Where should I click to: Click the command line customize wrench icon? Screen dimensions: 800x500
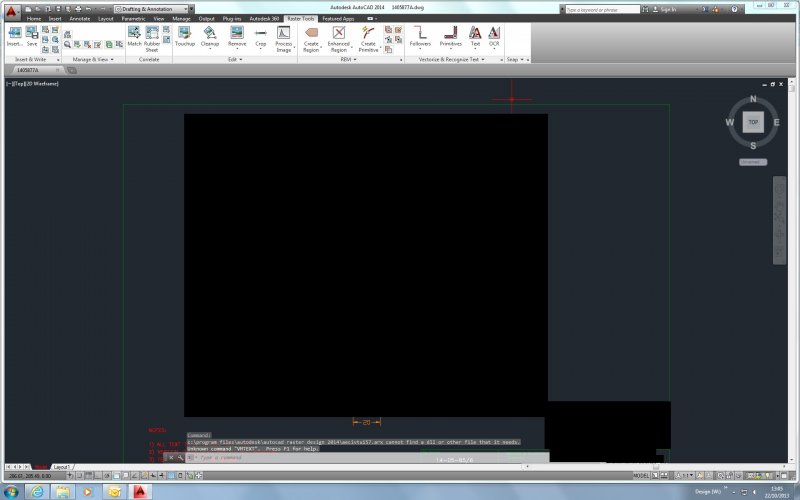181,458
